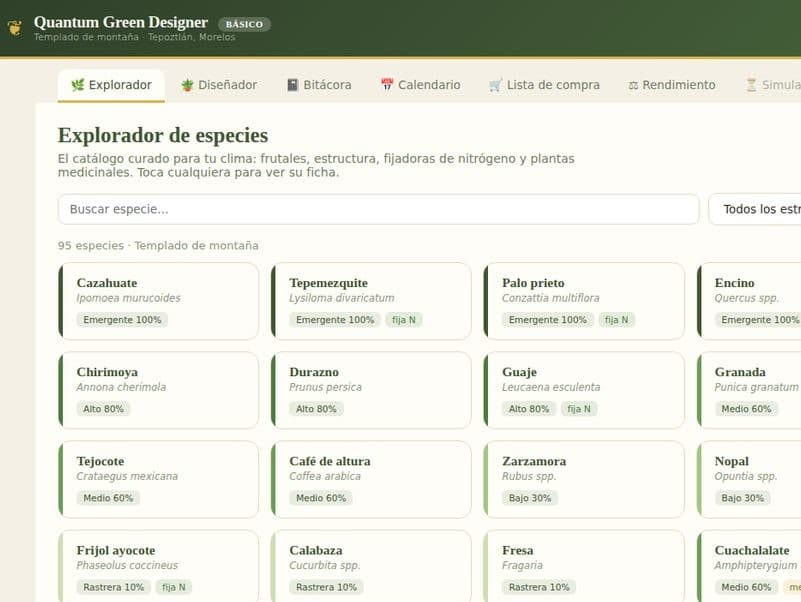
Task: Click the 'Rastrera 10%' tag on Calabaza
Action: [326, 587]
